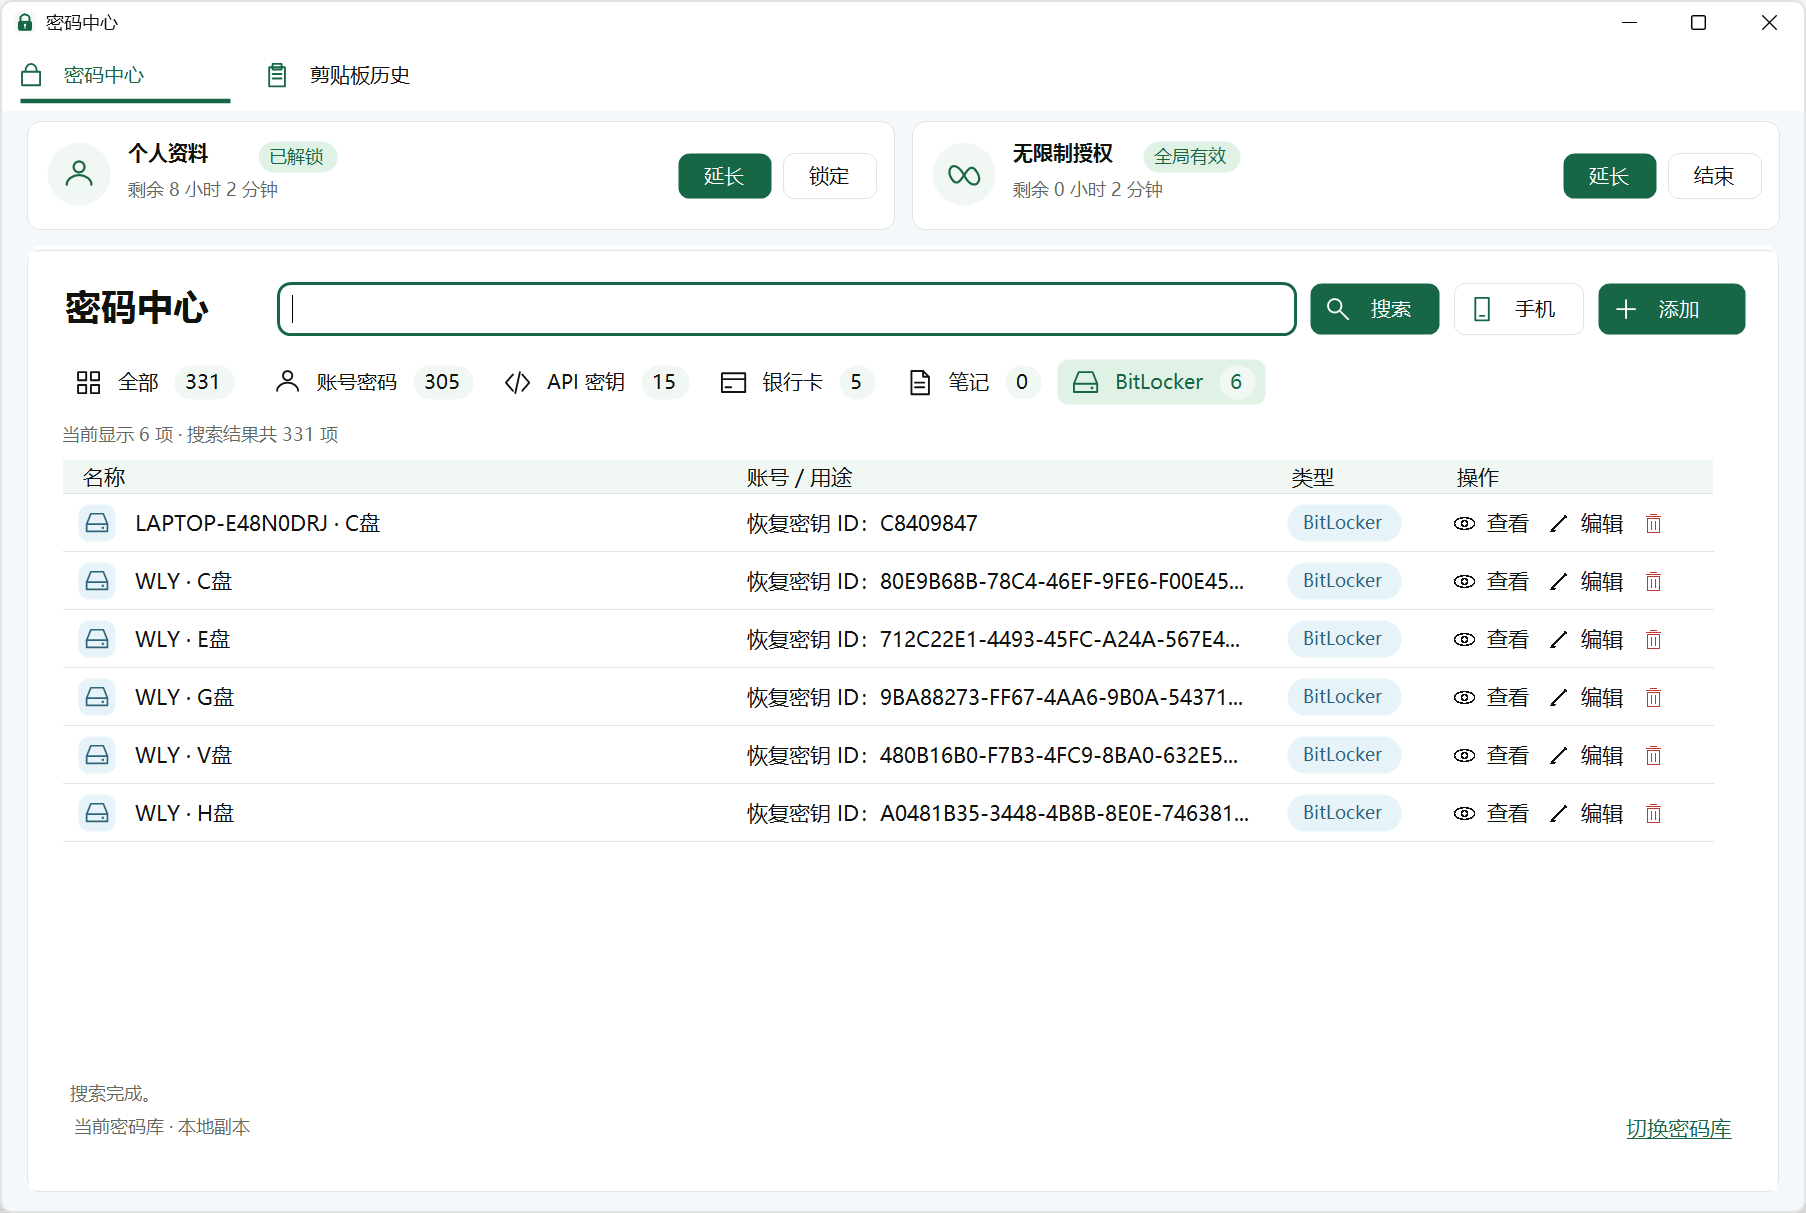The height and width of the screenshot is (1213, 1806).
Task: Click the trash icon for WLY · V盘
Action: click(x=1653, y=755)
